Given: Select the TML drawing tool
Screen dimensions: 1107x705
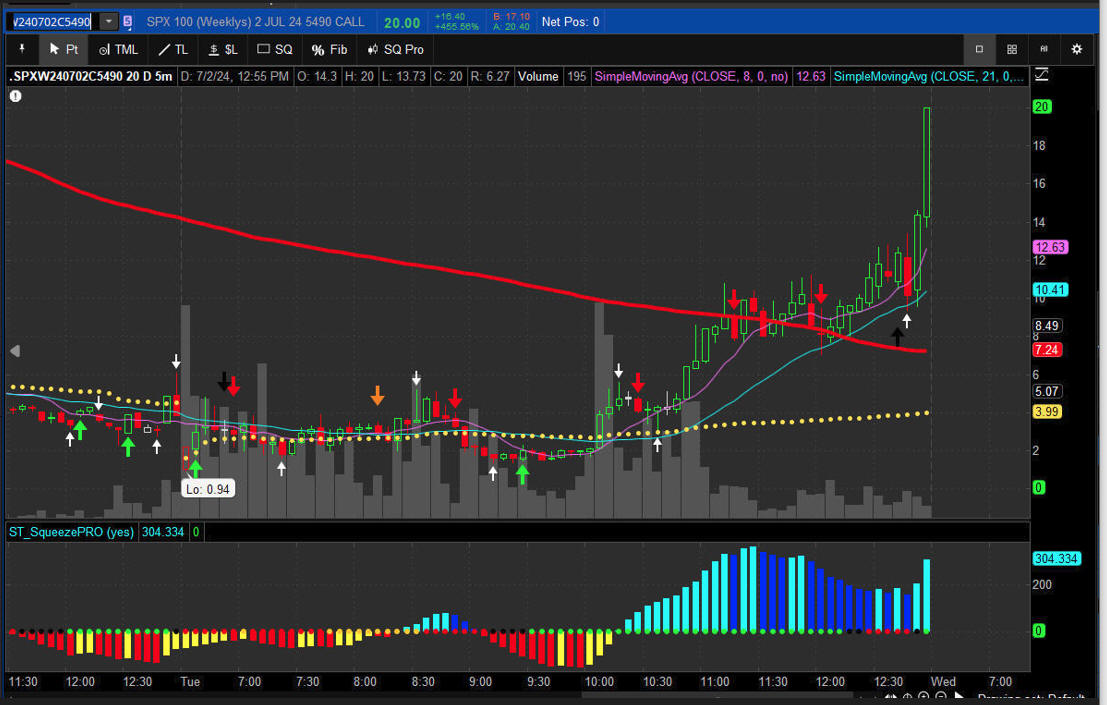Looking at the screenshot, I should click(x=118, y=49).
